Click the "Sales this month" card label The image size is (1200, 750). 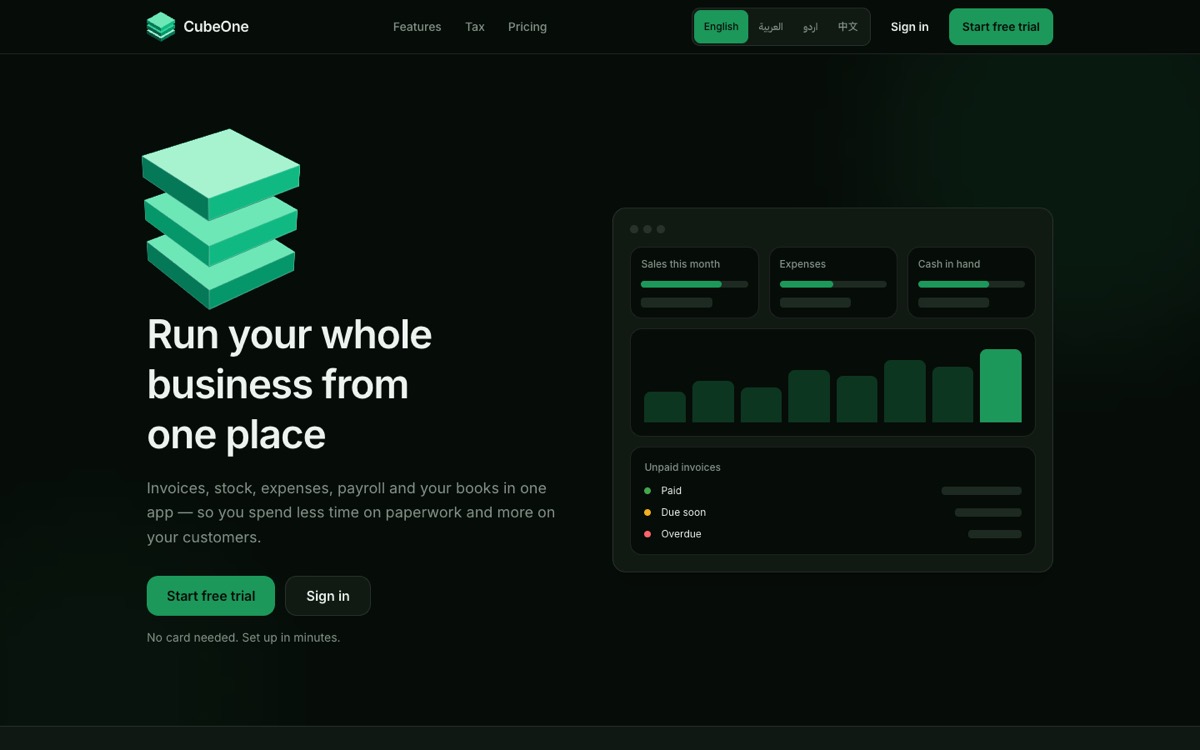(x=680, y=264)
